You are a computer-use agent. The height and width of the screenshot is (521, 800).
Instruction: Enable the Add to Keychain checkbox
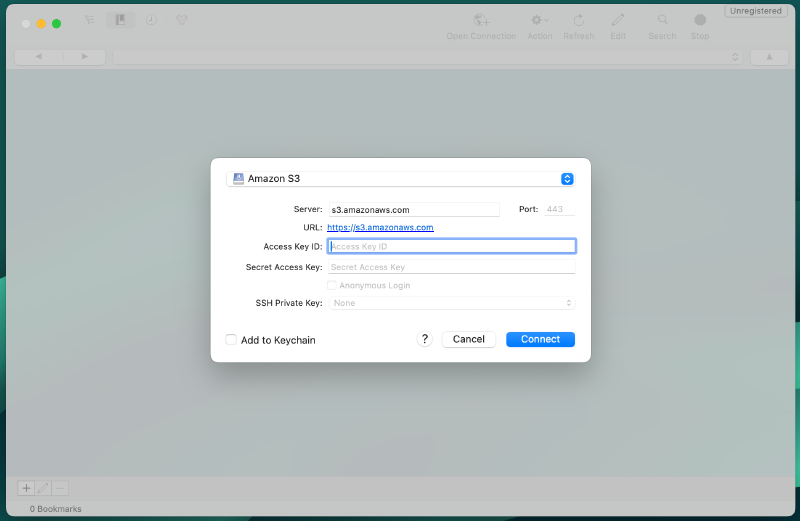(x=231, y=340)
